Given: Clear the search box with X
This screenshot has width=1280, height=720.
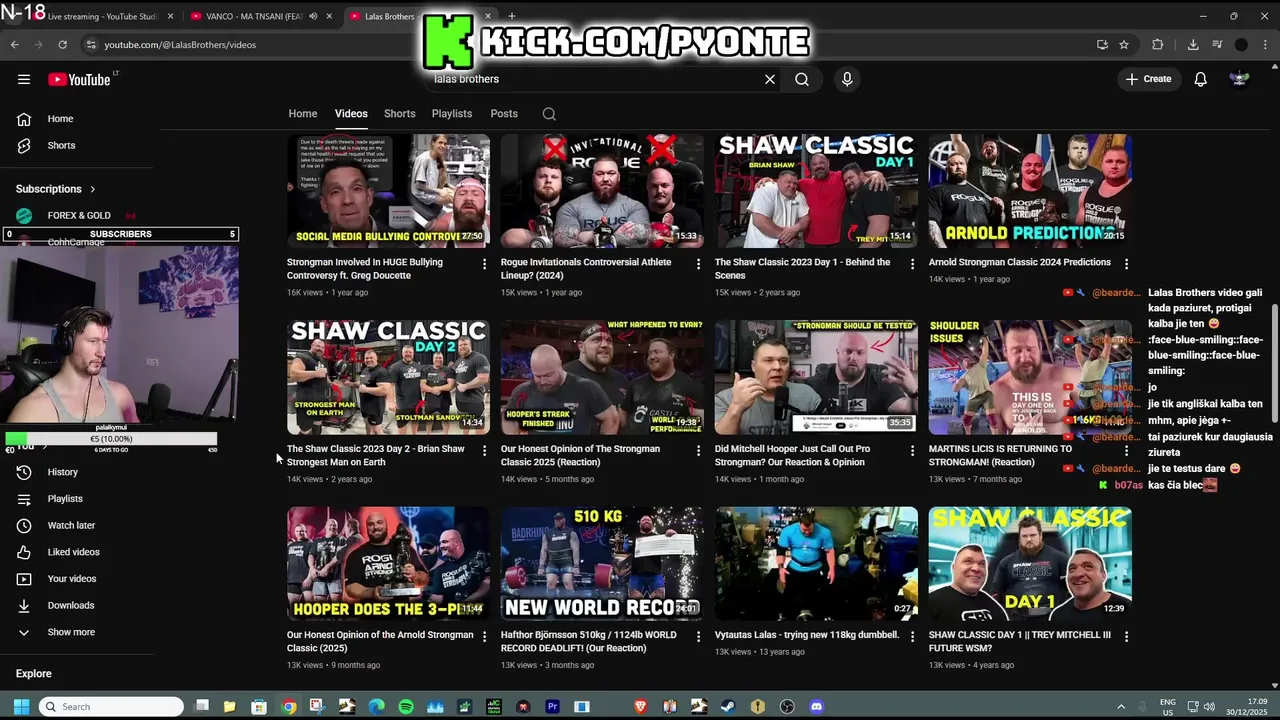Looking at the screenshot, I should (770, 79).
